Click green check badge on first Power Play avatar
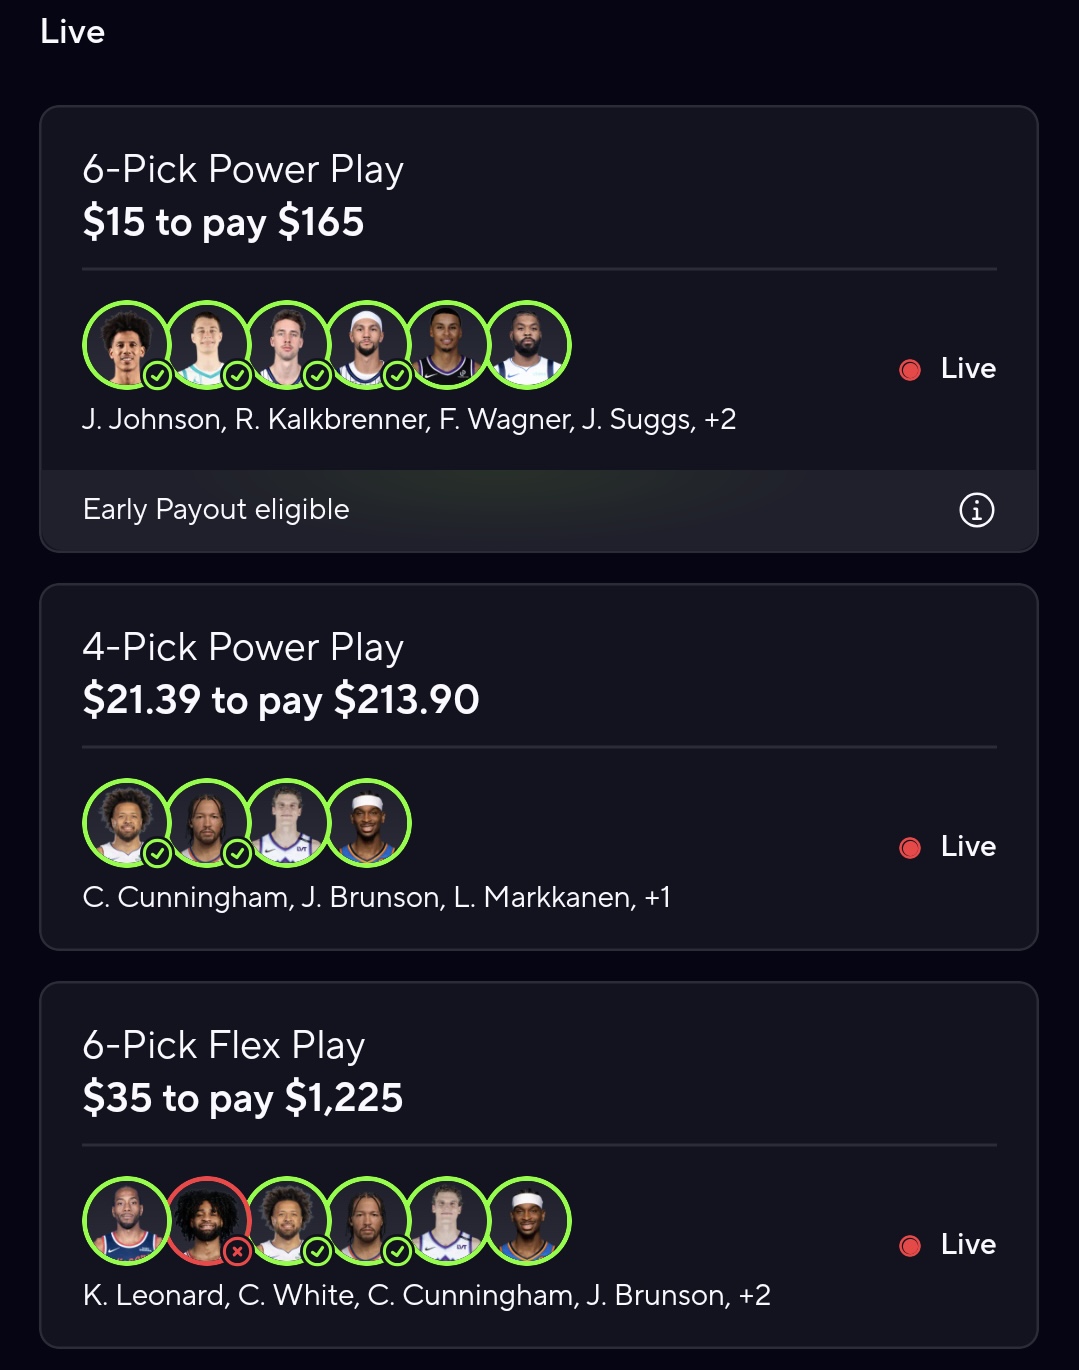The width and height of the screenshot is (1079, 1370). 157,375
